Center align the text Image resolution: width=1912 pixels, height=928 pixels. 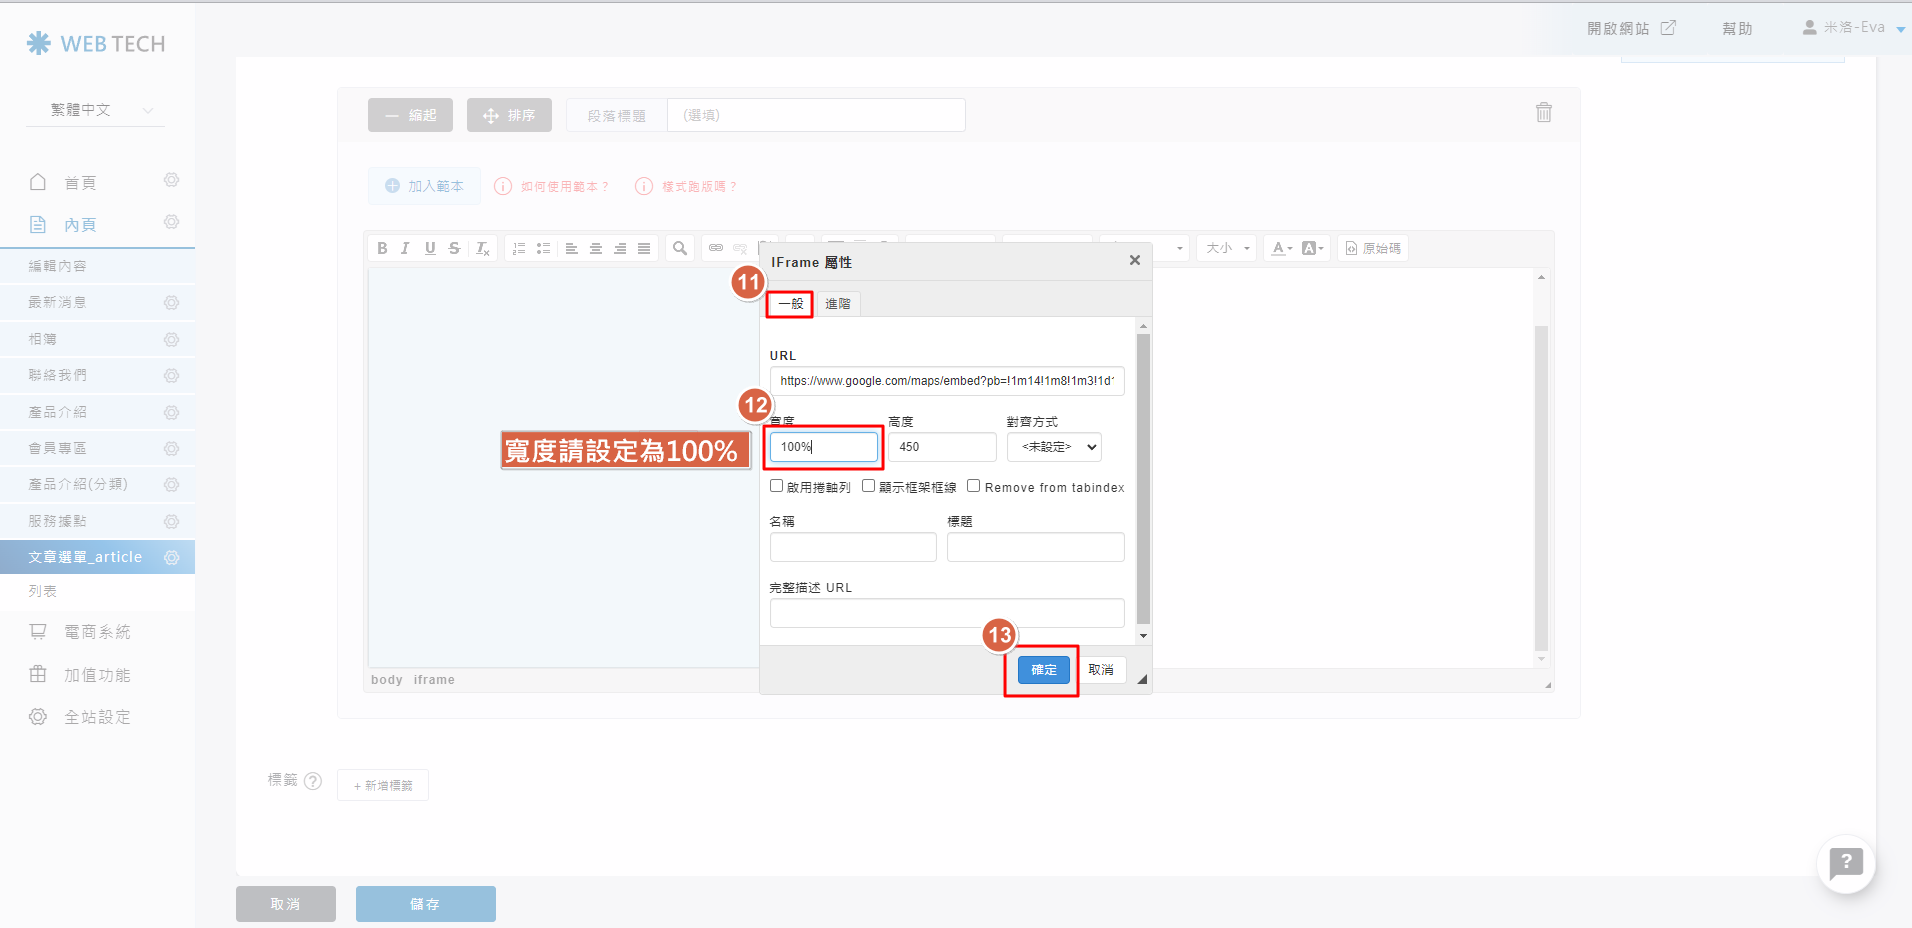tap(596, 248)
